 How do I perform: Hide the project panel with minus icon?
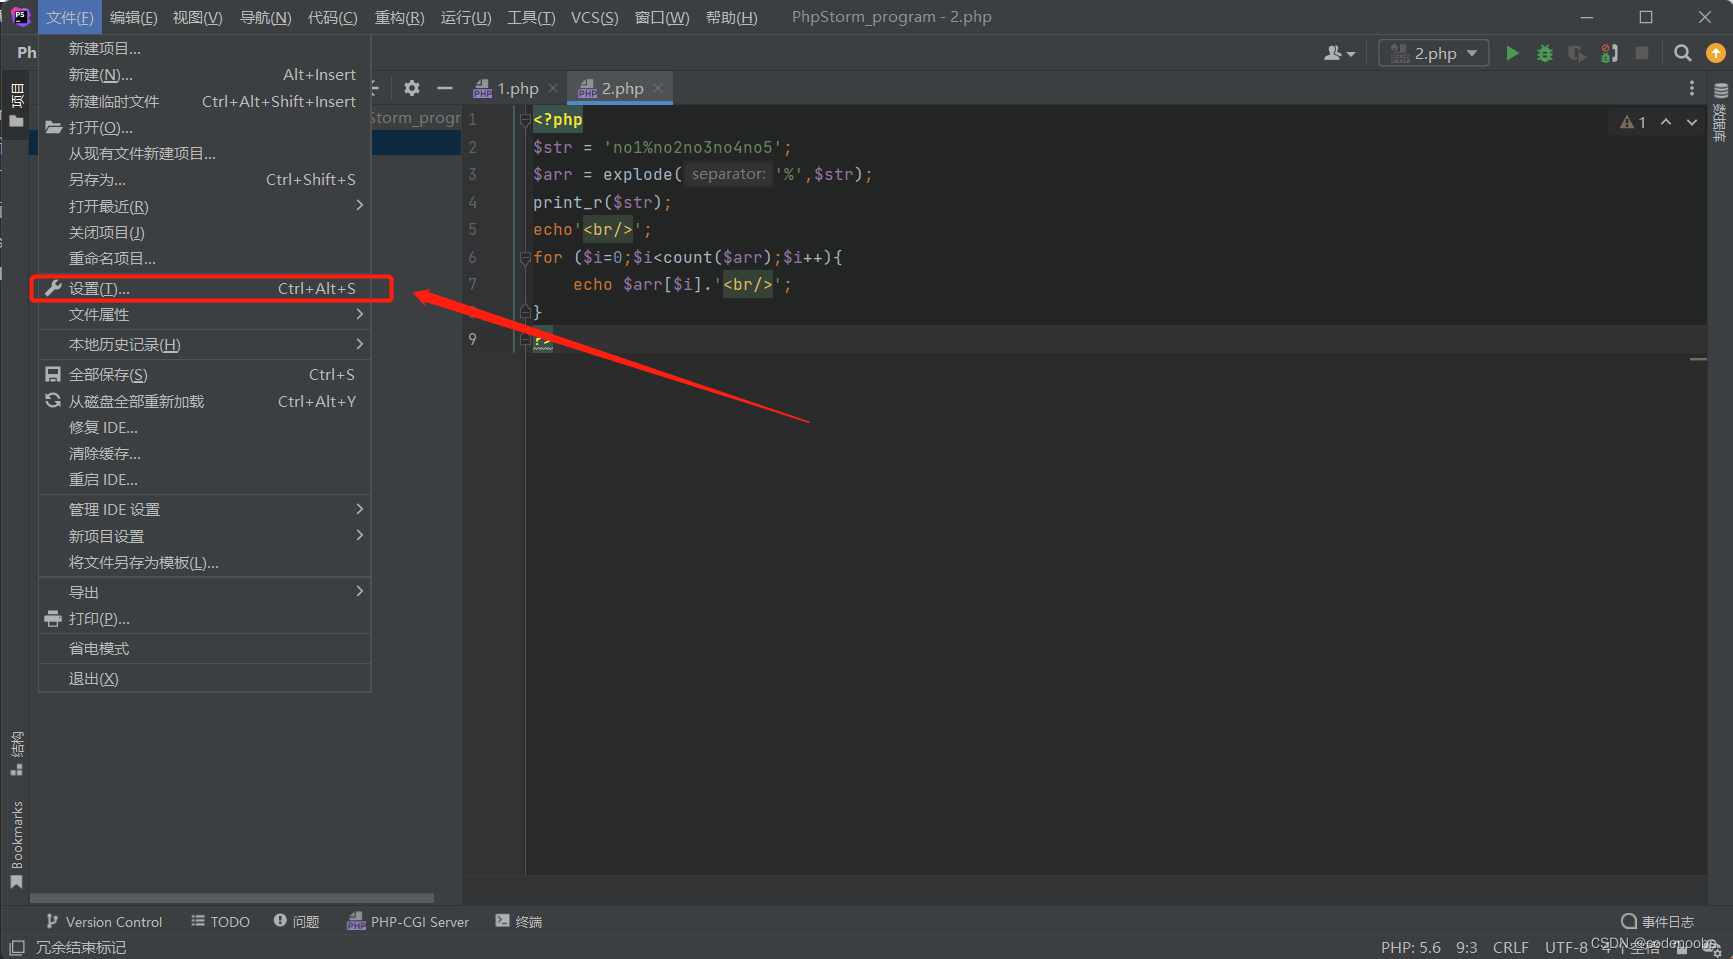click(445, 88)
